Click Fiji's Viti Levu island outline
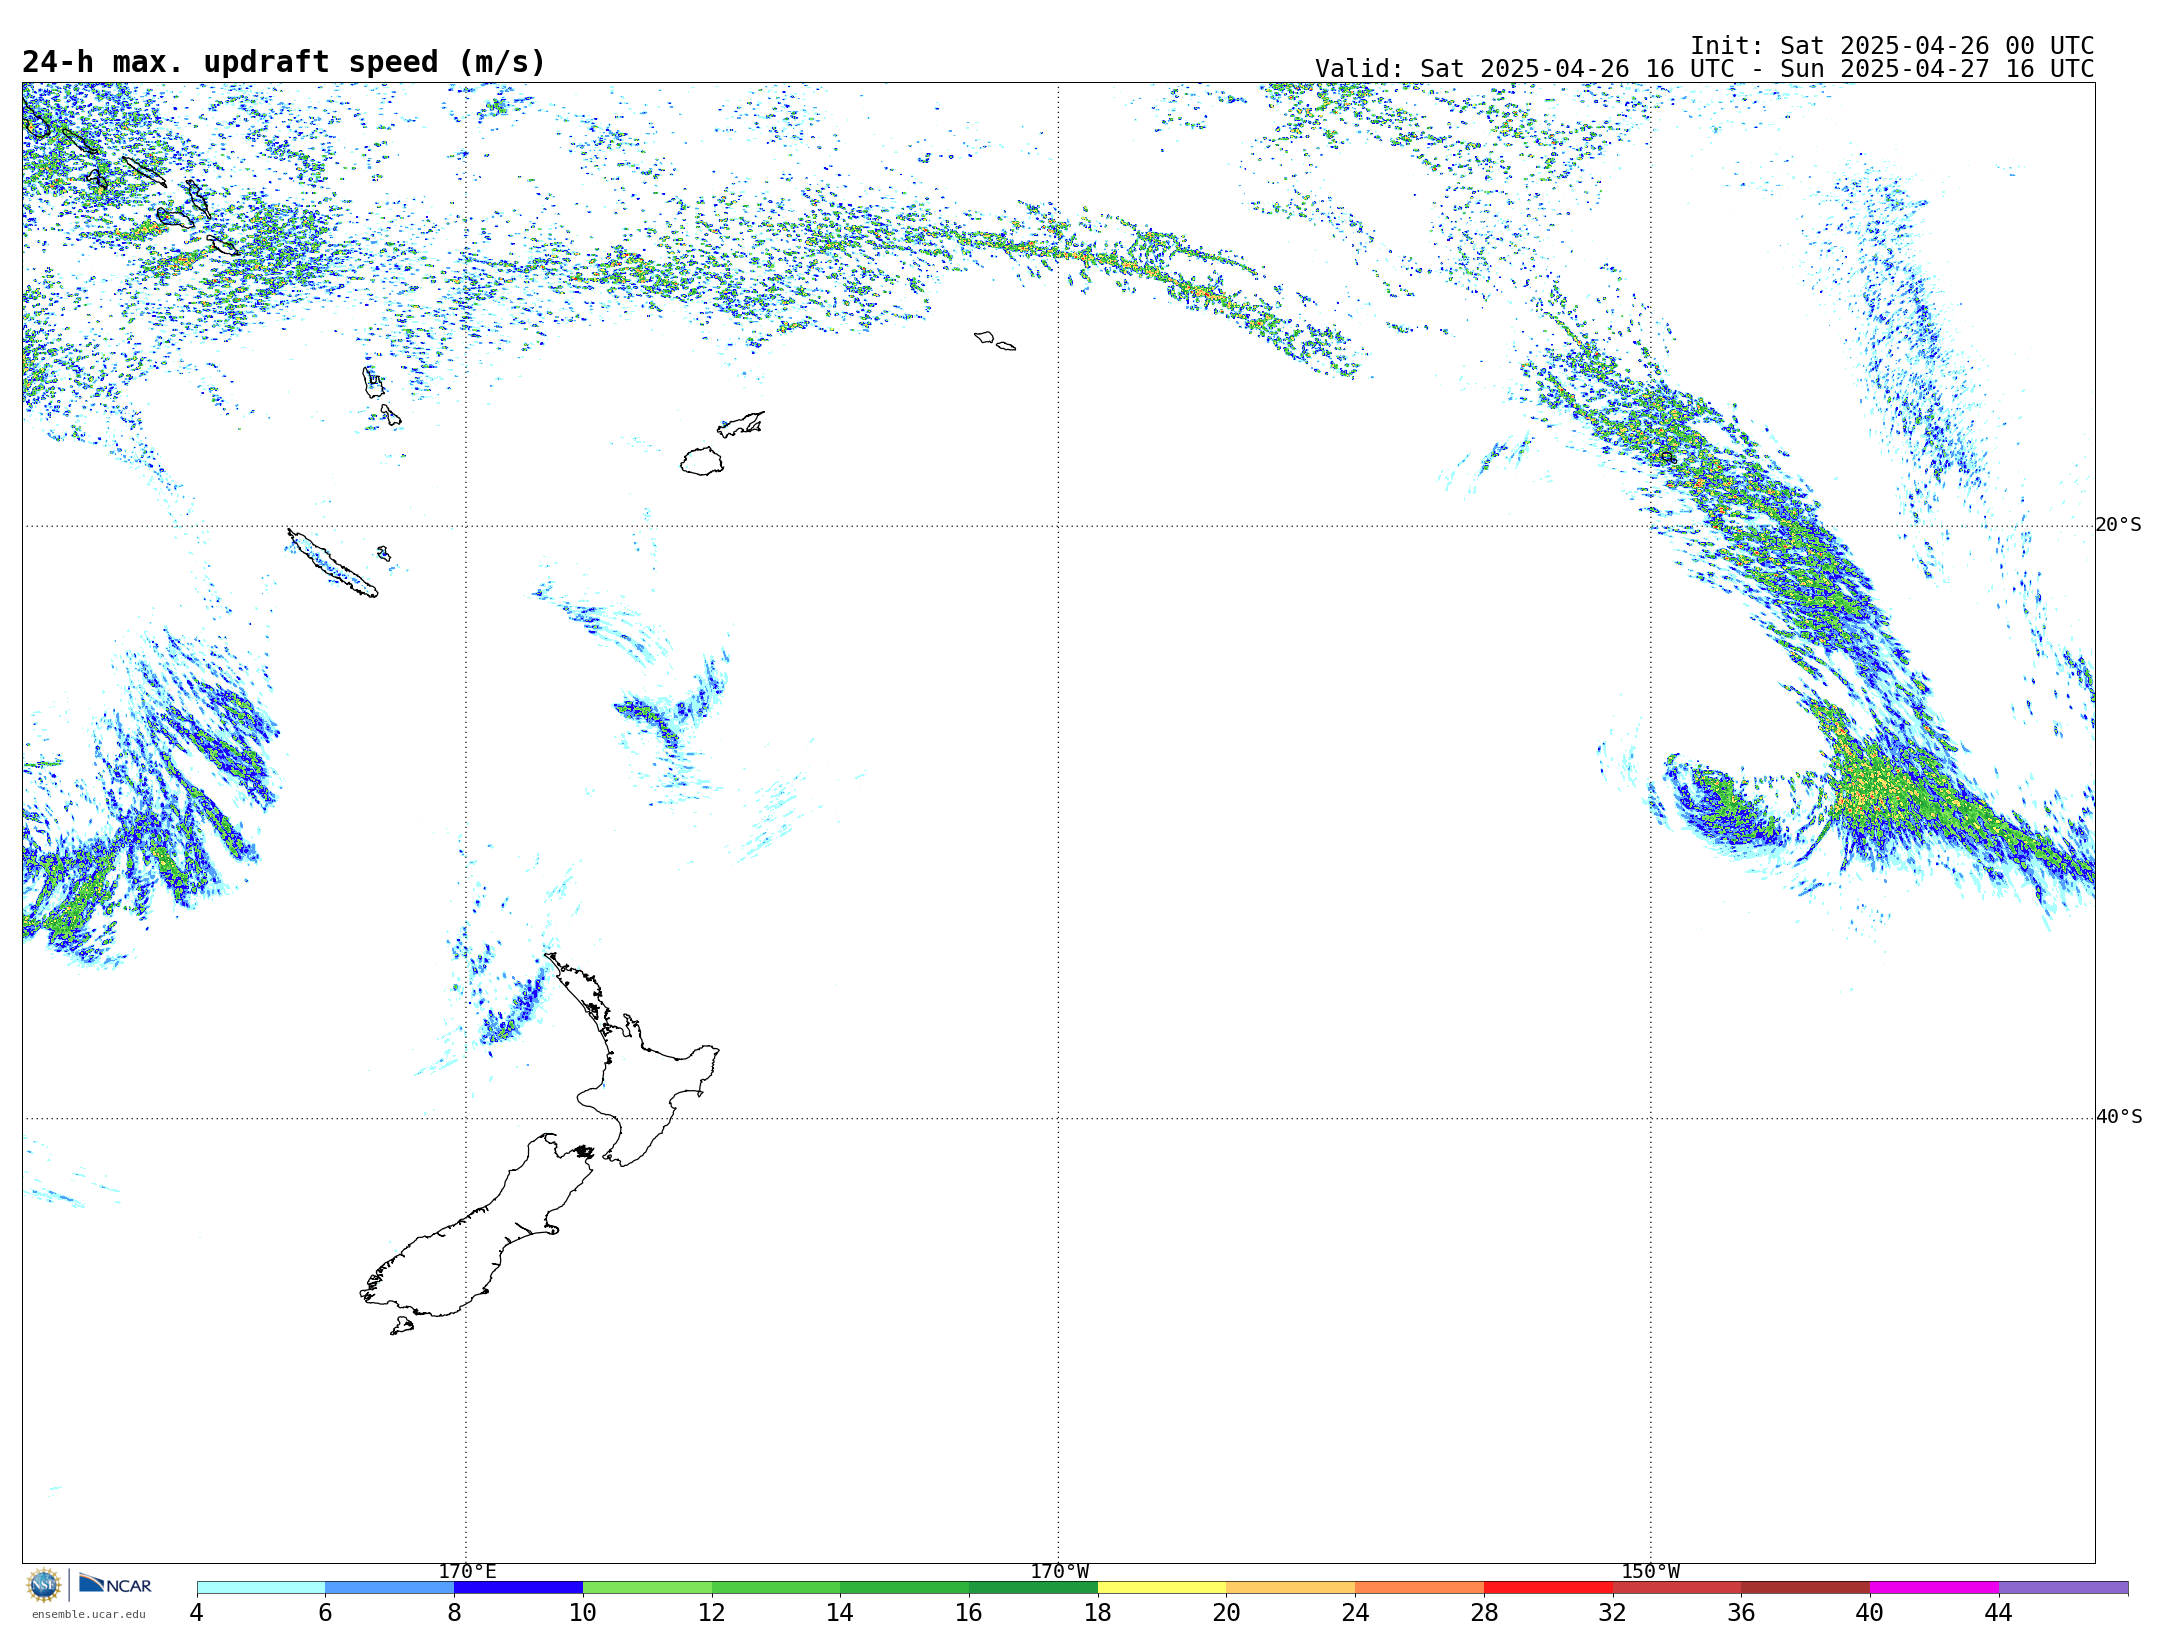The image size is (2160, 1626). coord(702,461)
